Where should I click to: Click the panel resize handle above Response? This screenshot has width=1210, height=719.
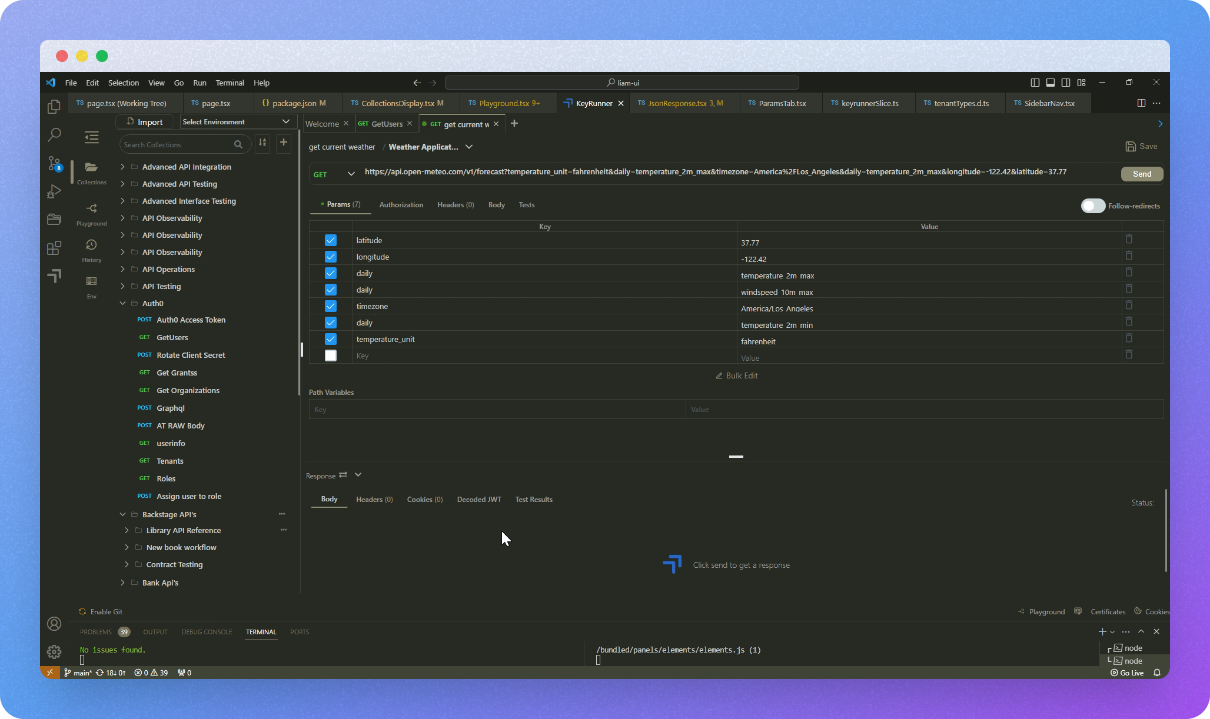coord(735,456)
